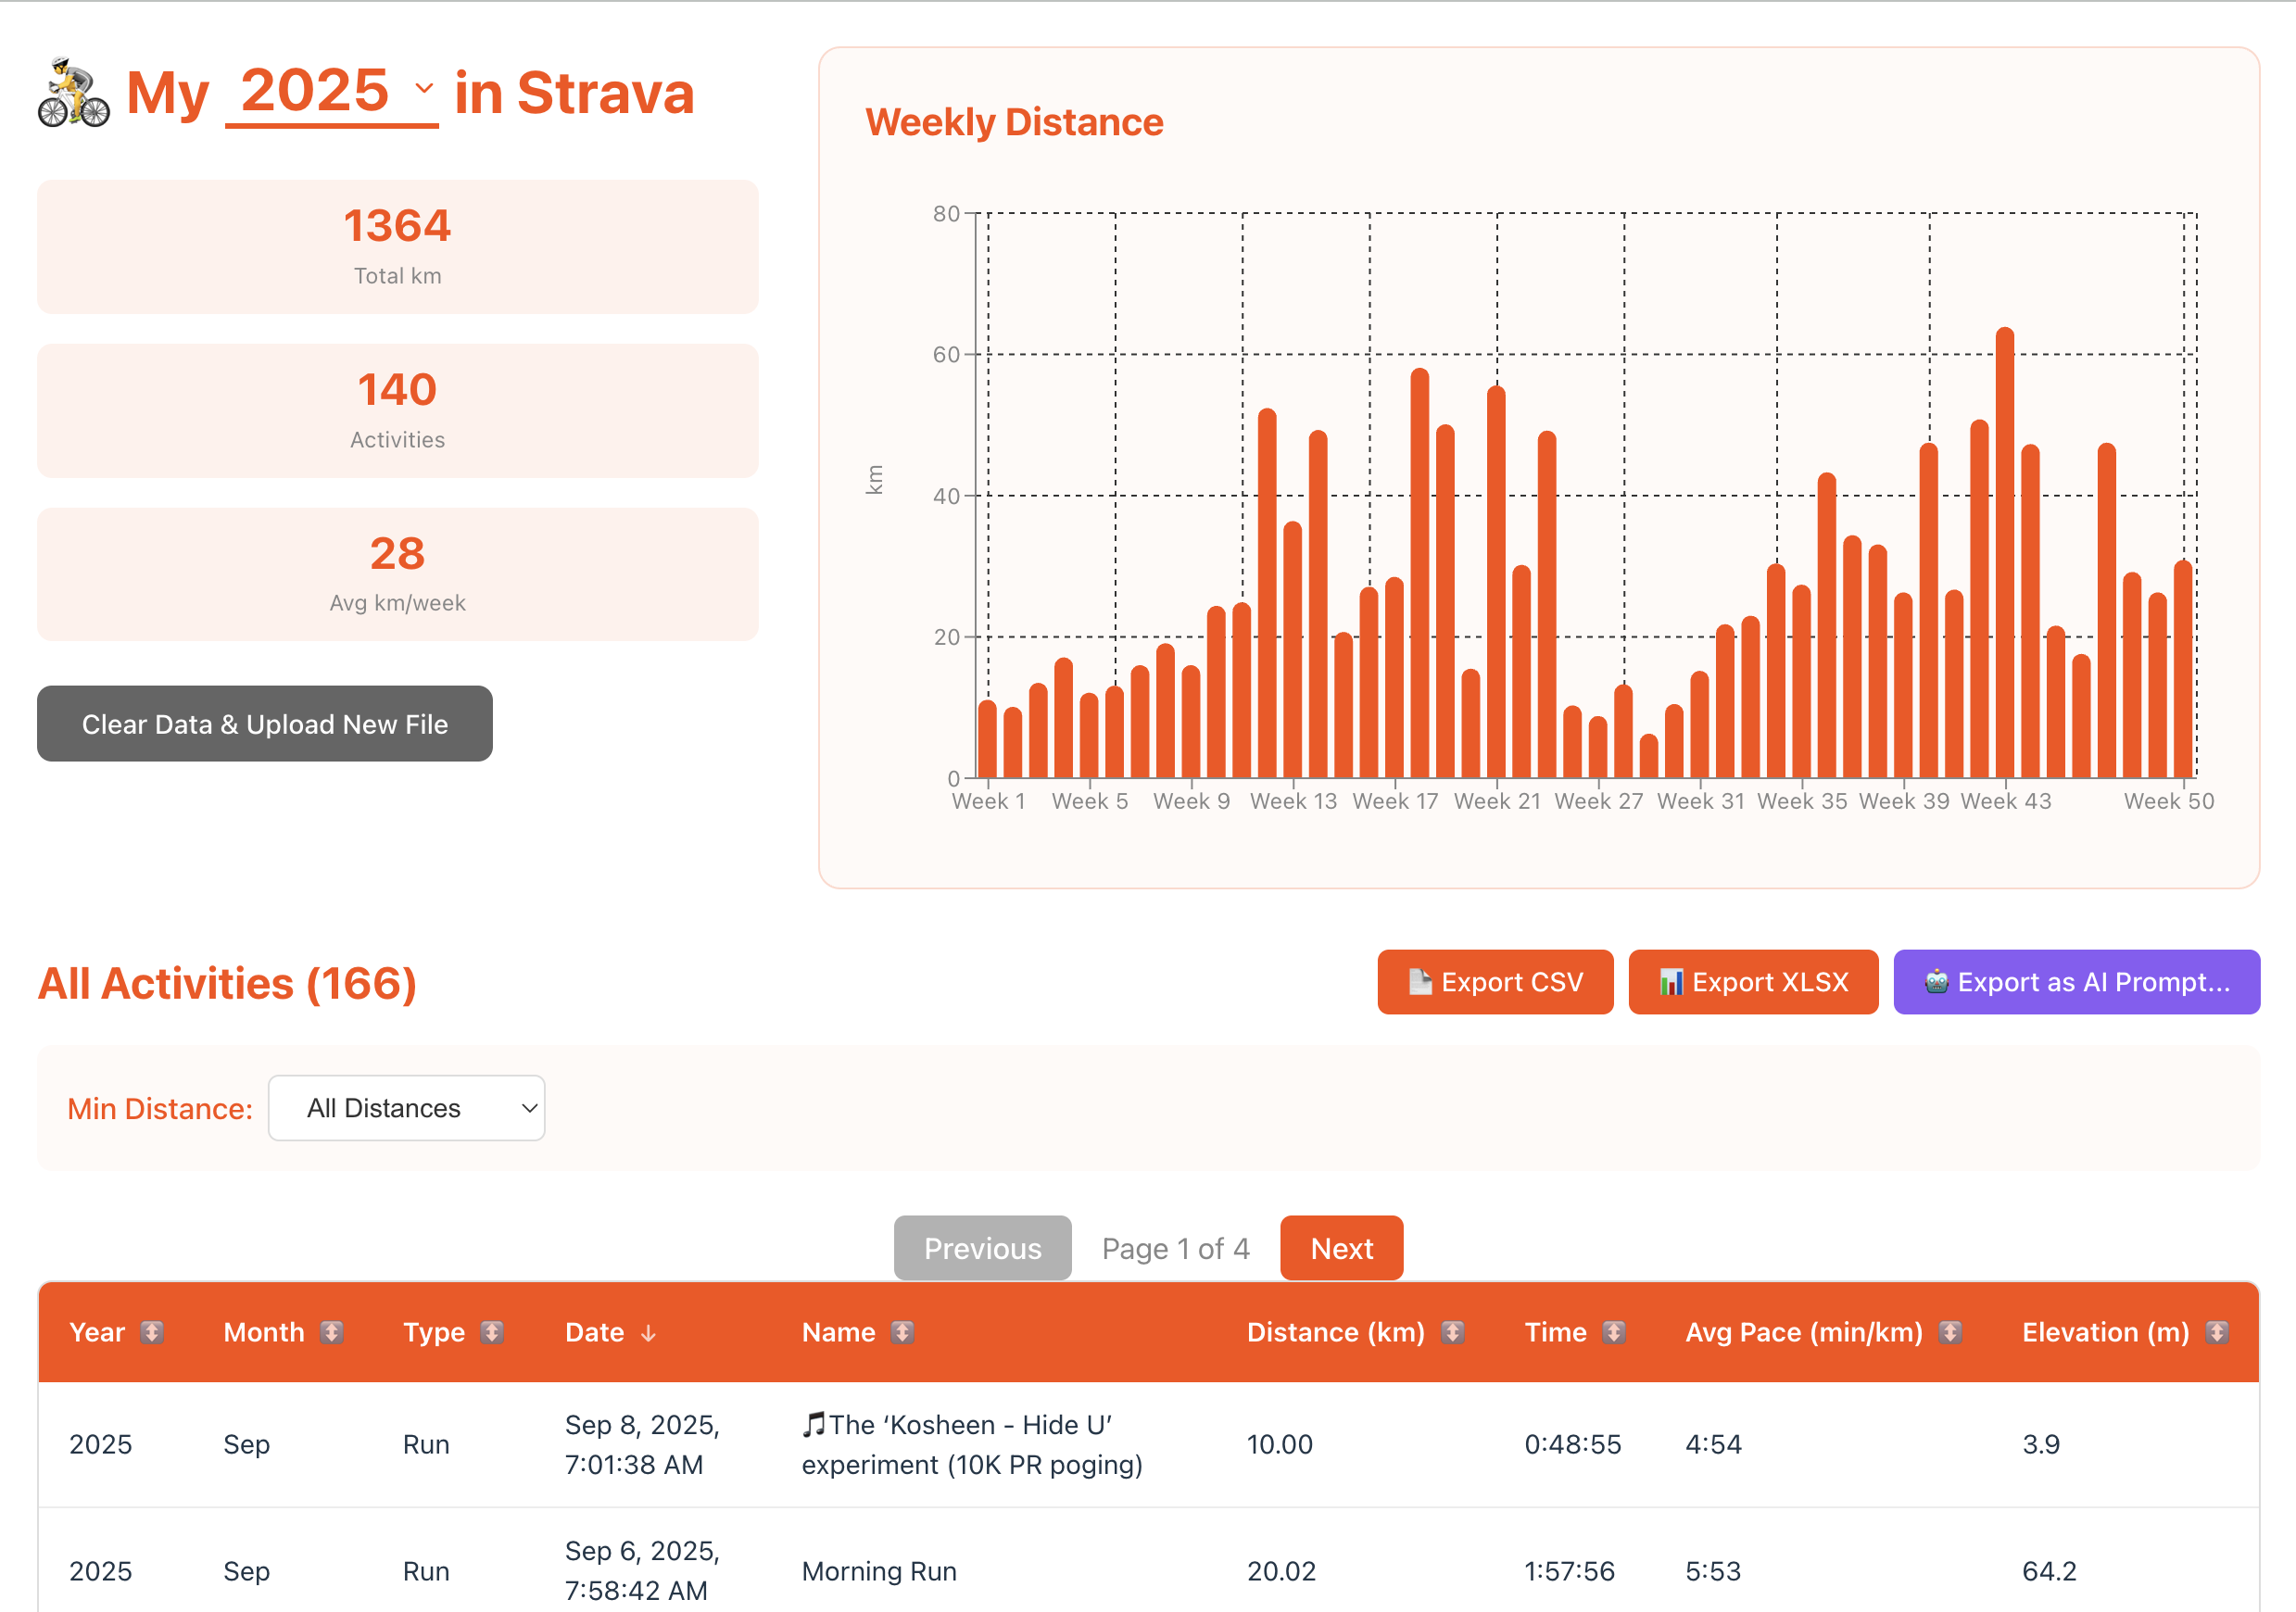Export activities as an AI prompt
Viewport: 2296px width, 1612px height.
pos(2076,982)
